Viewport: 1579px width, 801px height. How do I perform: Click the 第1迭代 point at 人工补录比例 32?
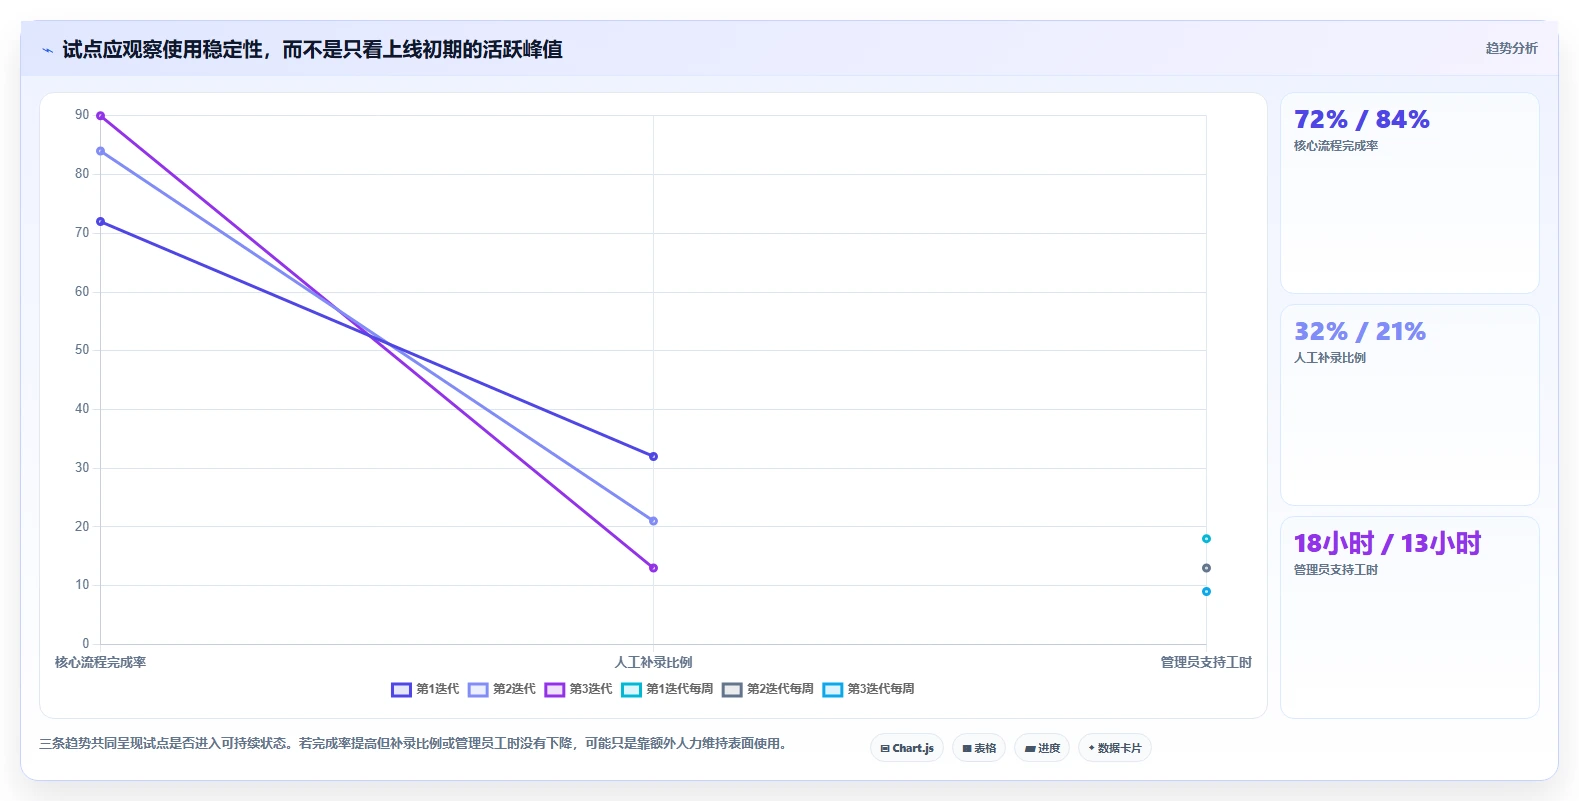coord(653,456)
